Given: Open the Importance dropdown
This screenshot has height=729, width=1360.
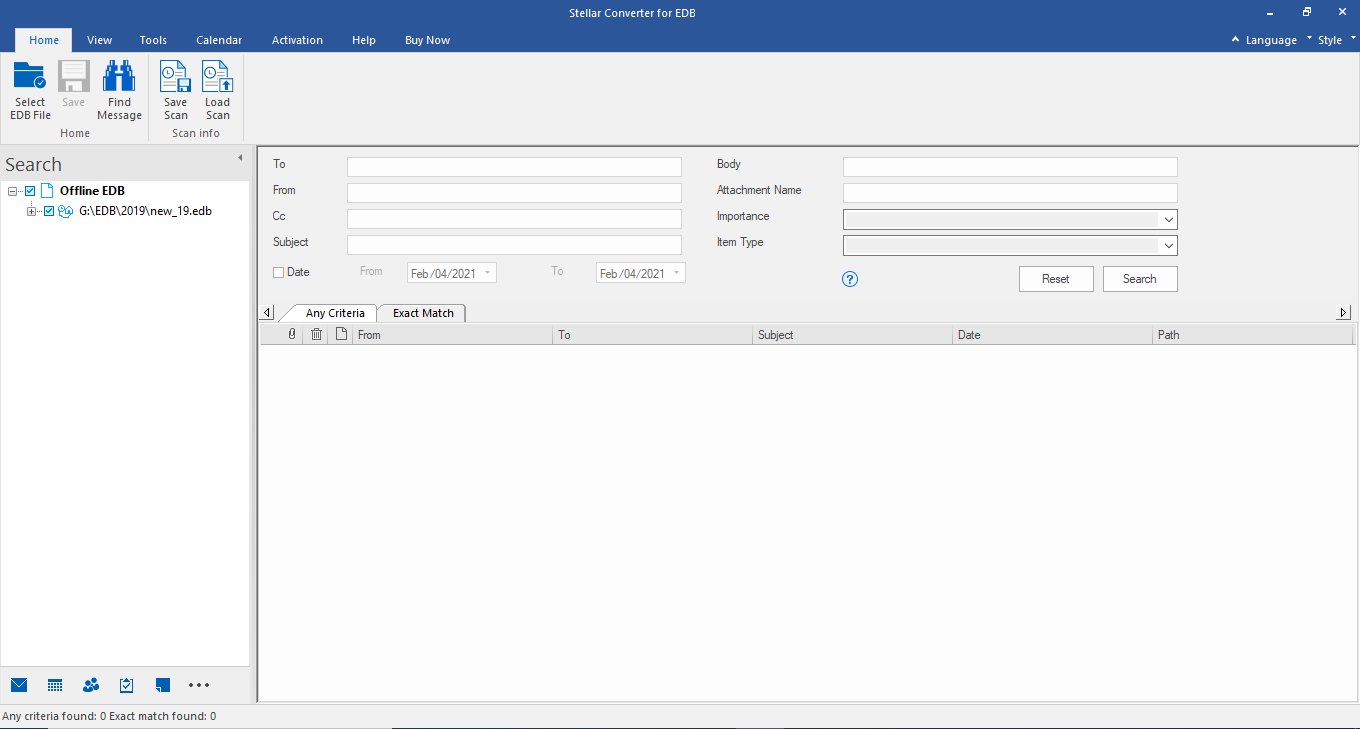Looking at the screenshot, I should pos(1168,220).
